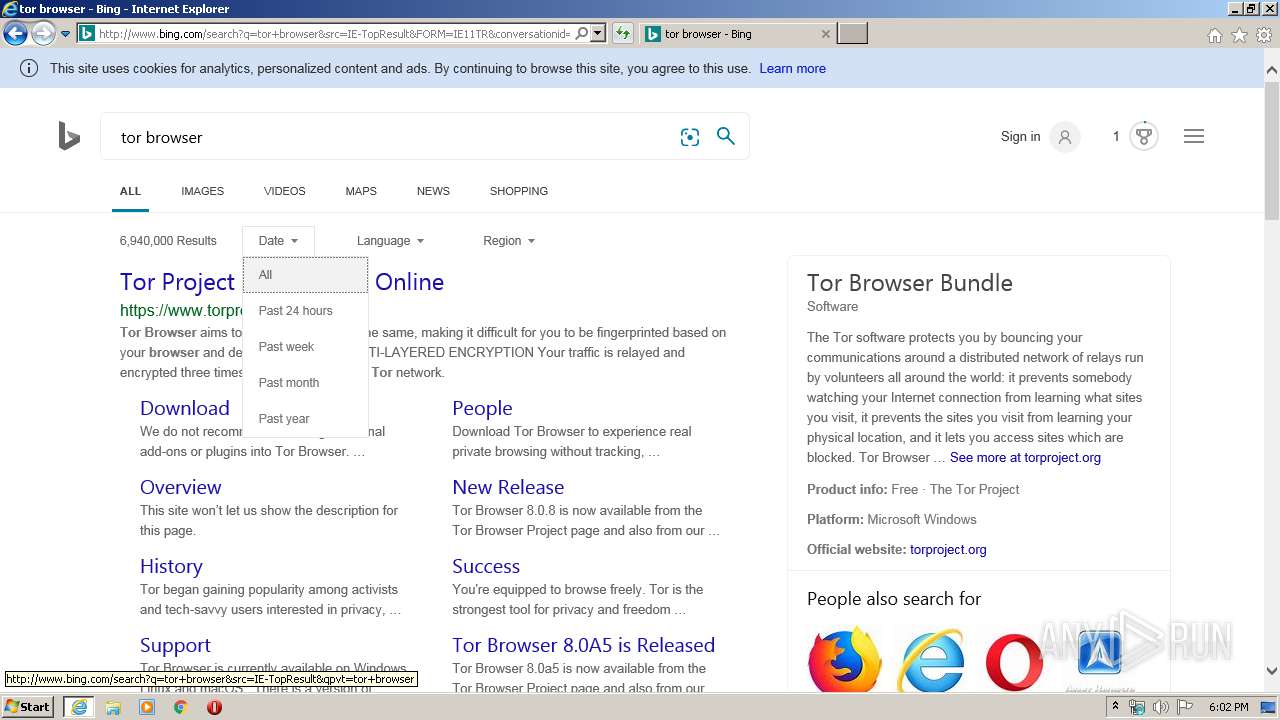Expand the address bar autocomplete dropdown
This screenshot has width=1280, height=720.
point(598,34)
